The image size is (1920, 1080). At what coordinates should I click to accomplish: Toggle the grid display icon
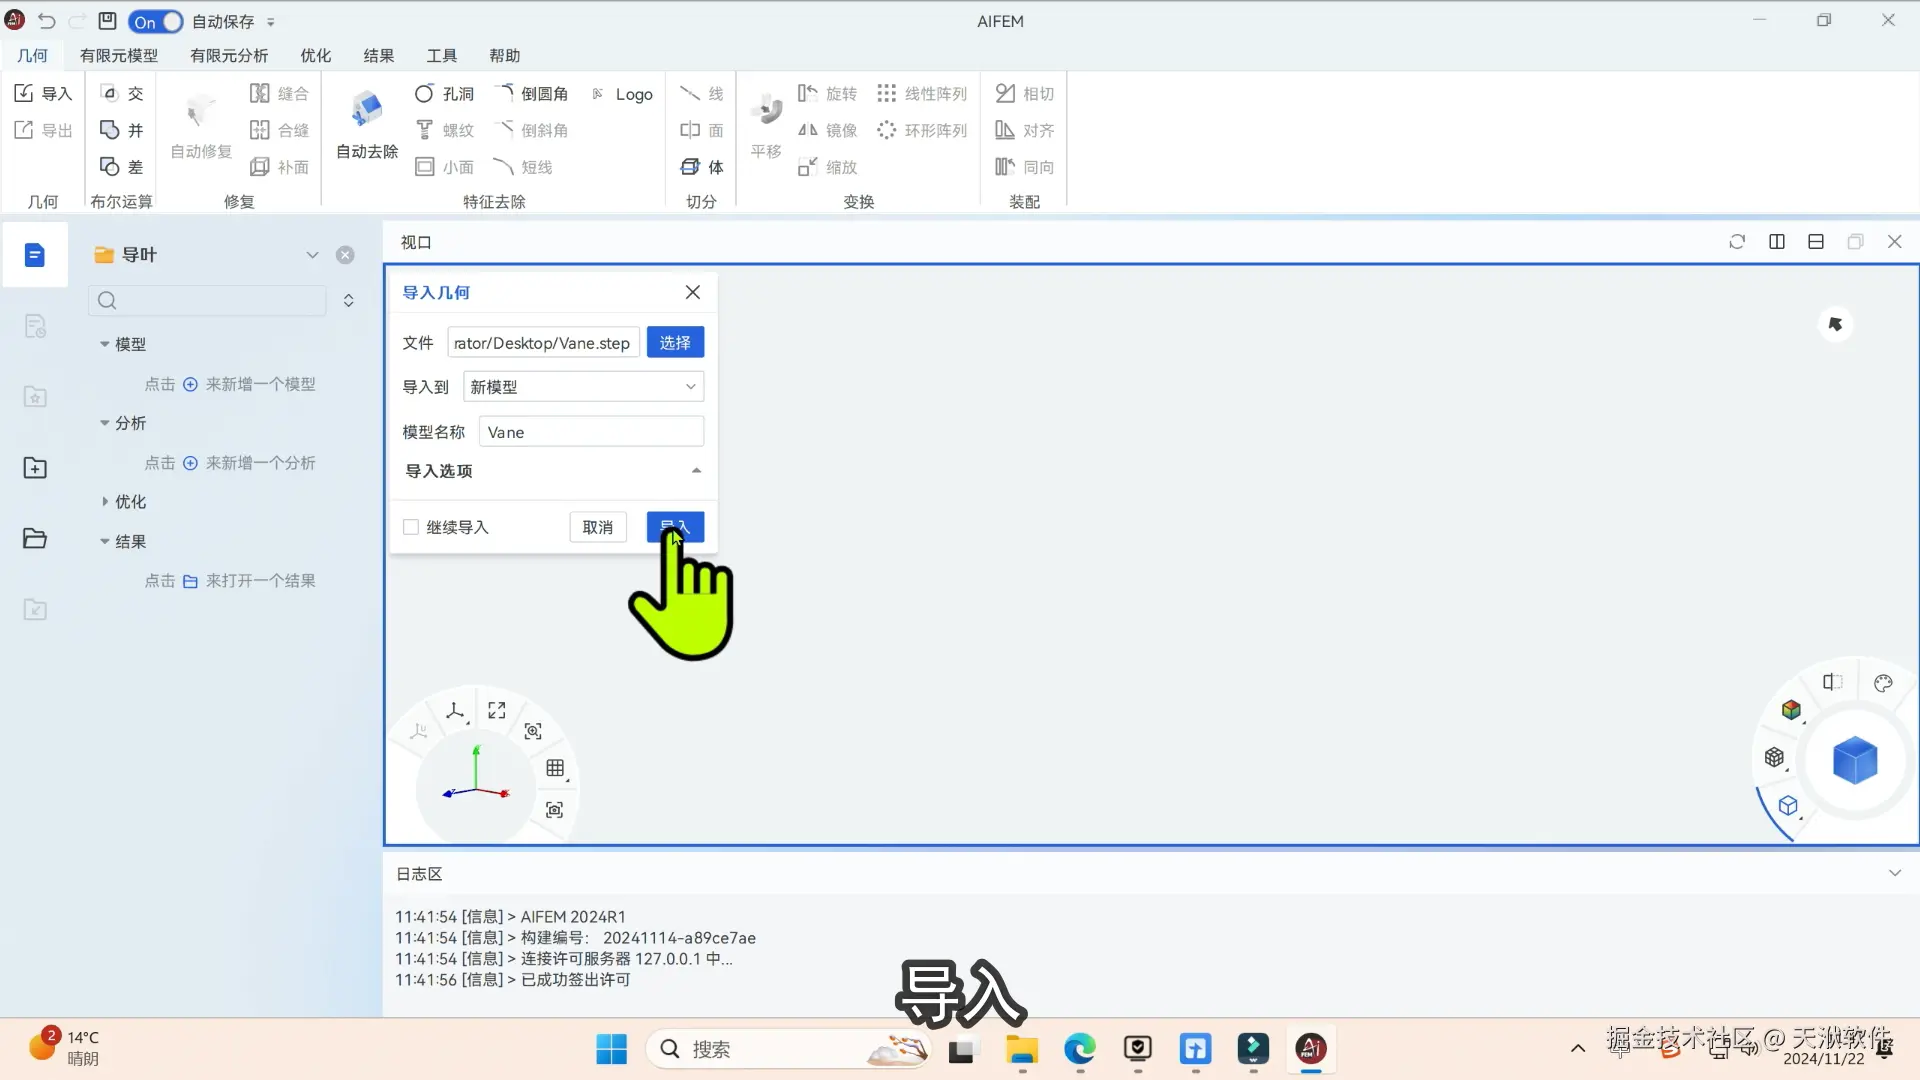coord(555,768)
